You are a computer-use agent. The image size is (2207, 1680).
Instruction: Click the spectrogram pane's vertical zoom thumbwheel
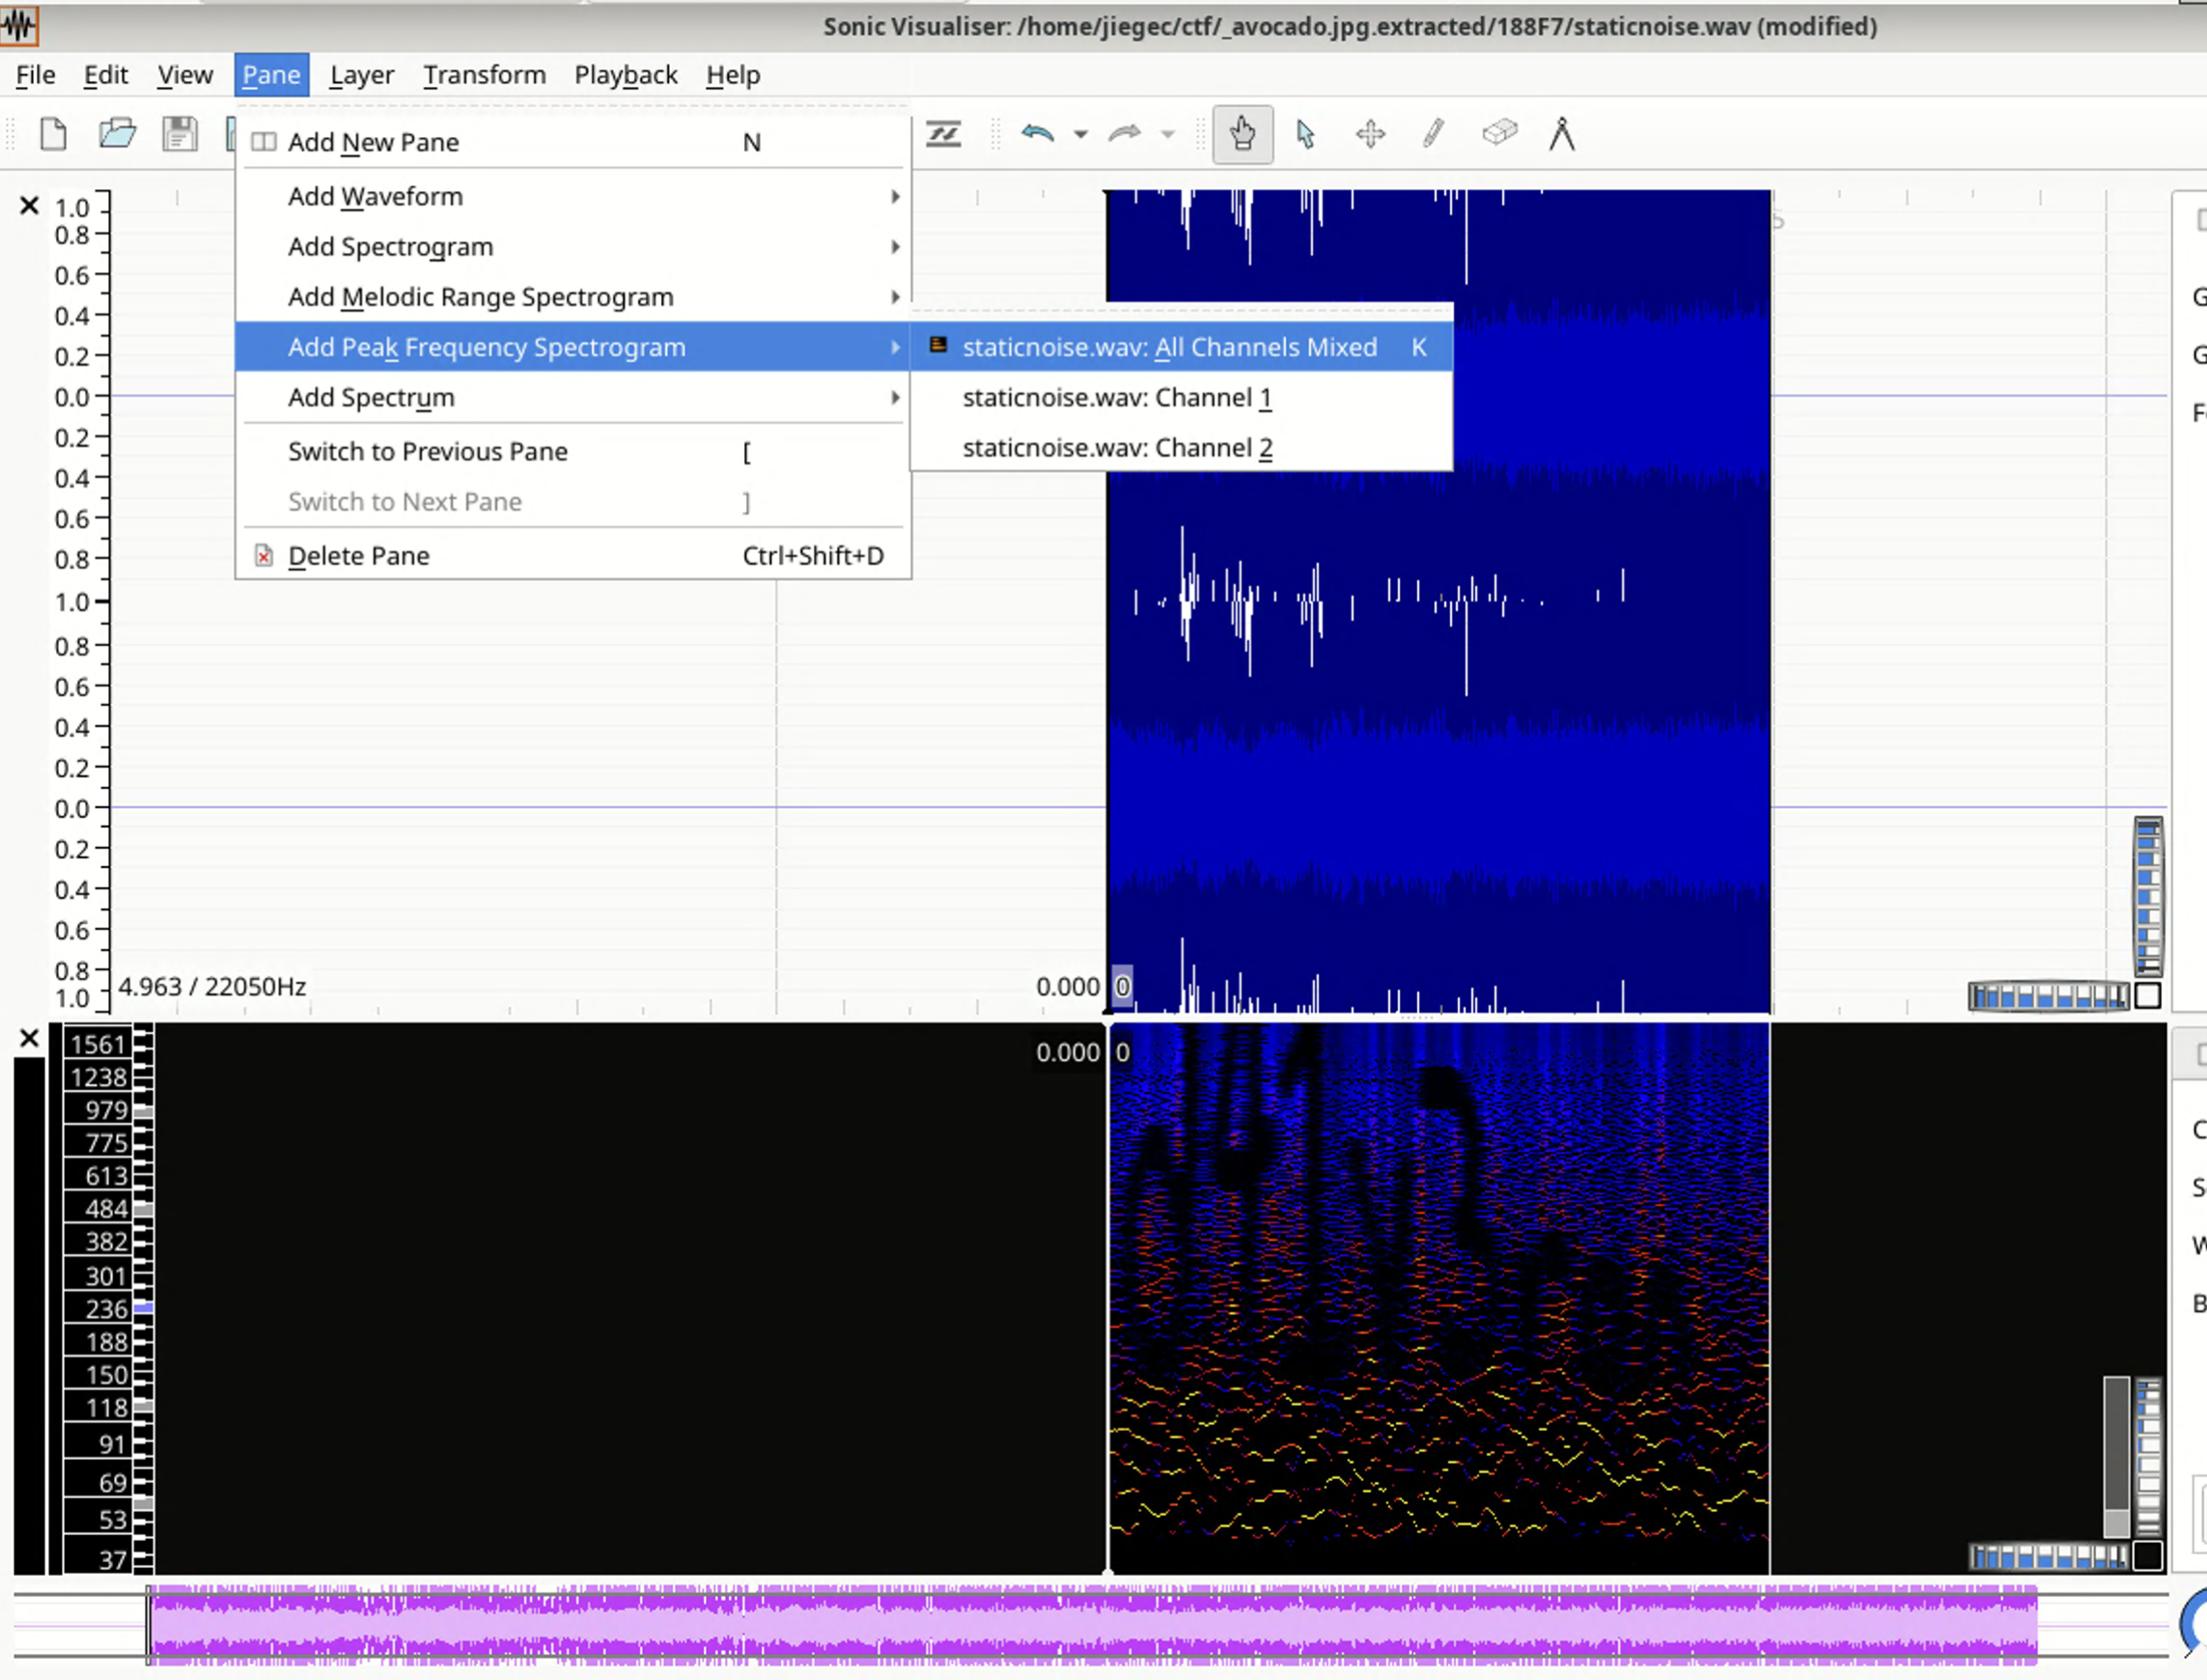[2148, 1457]
